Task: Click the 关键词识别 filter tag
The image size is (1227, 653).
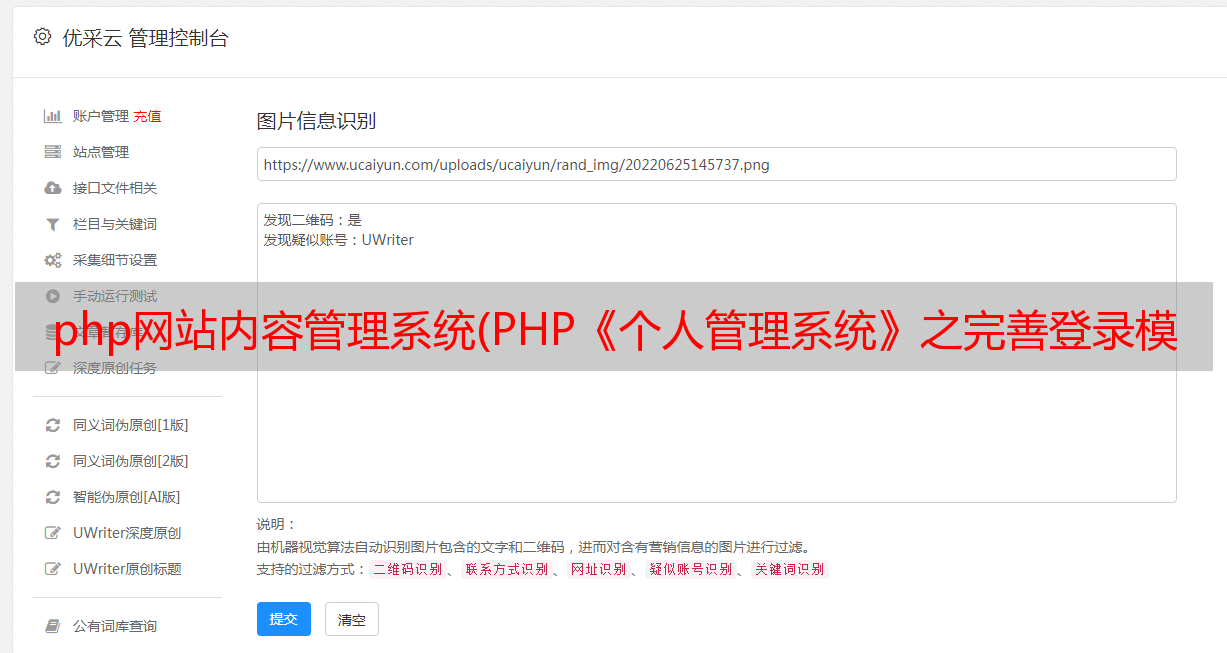Action: click(790, 569)
